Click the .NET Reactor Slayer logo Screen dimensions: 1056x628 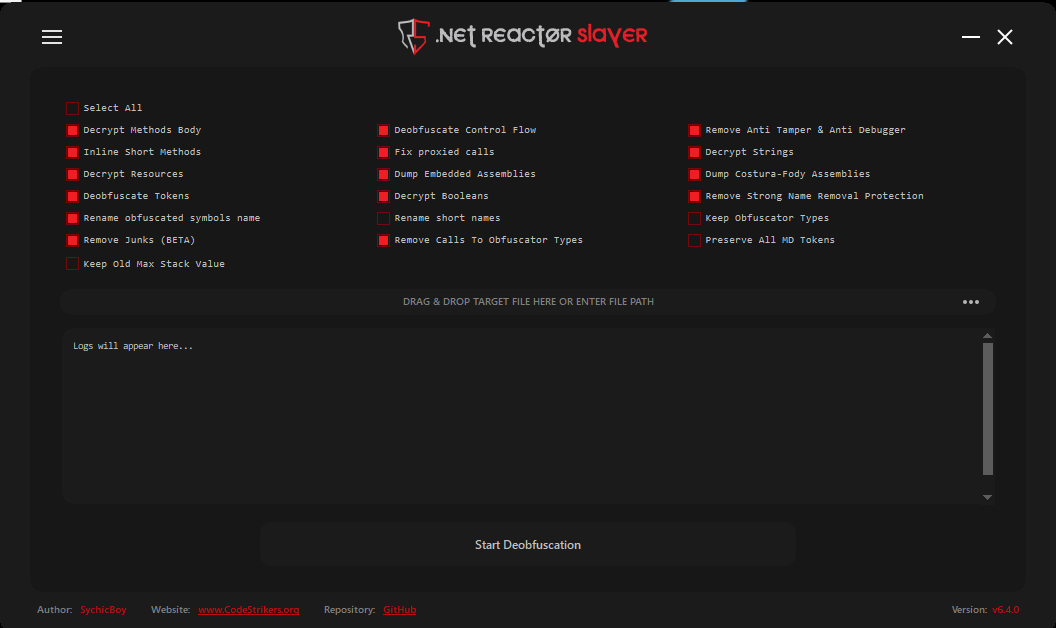(x=523, y=35)
